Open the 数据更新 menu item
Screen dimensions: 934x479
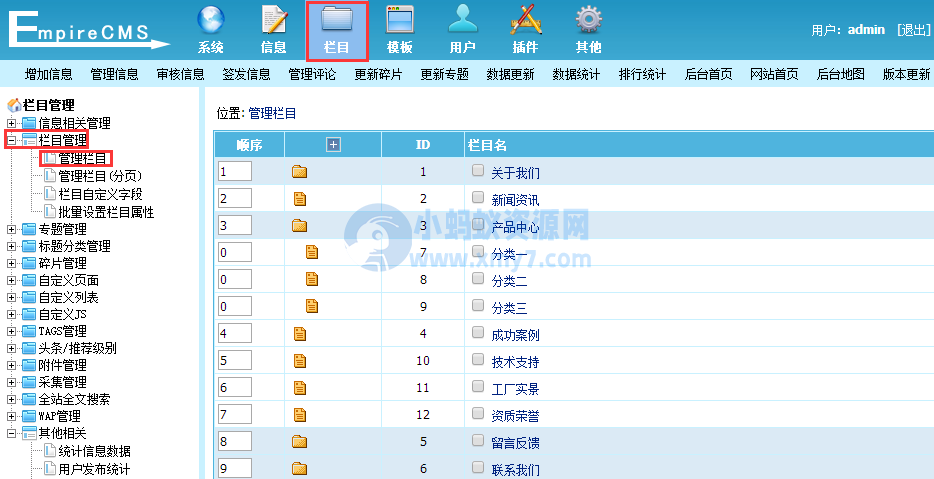(x=510, y=74)
